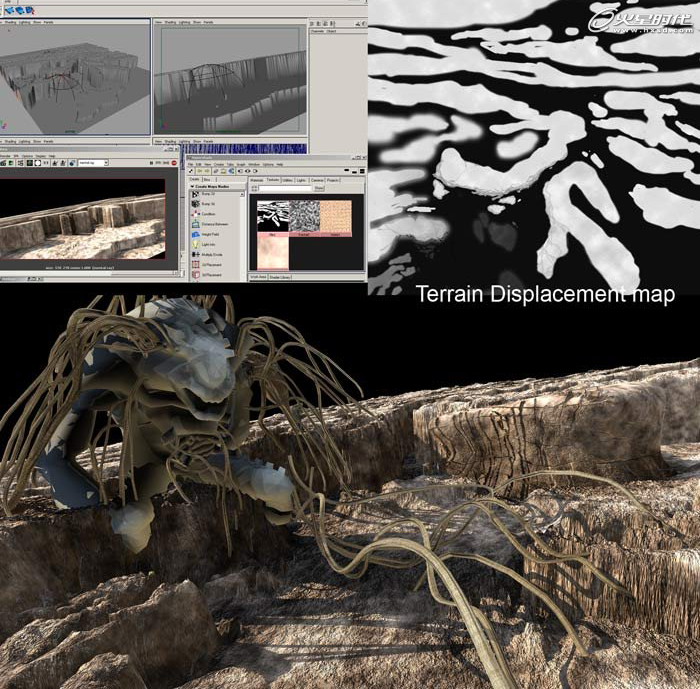
Task: Show bottom tabs only in Hypershade
Action: pos(354,172)
